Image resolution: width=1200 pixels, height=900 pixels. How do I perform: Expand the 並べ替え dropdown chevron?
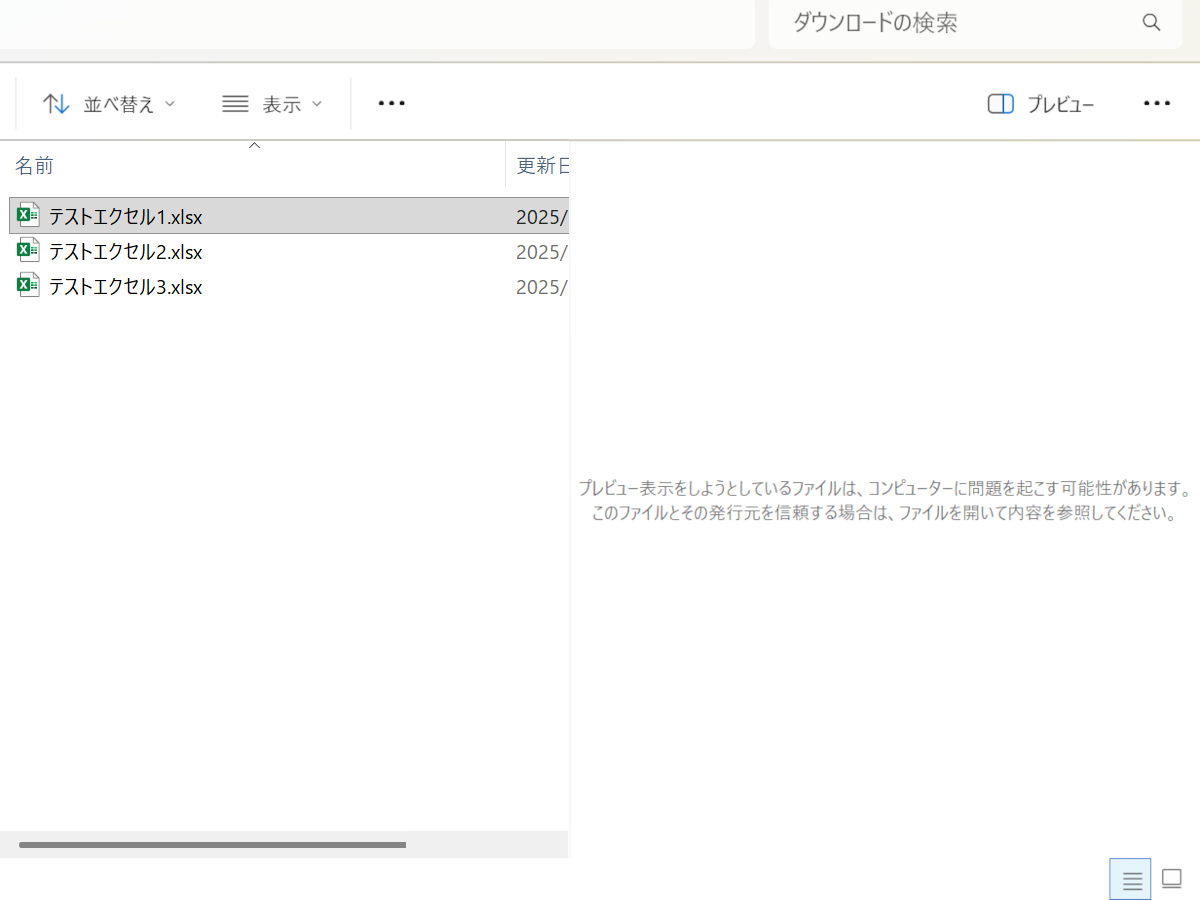169,103
